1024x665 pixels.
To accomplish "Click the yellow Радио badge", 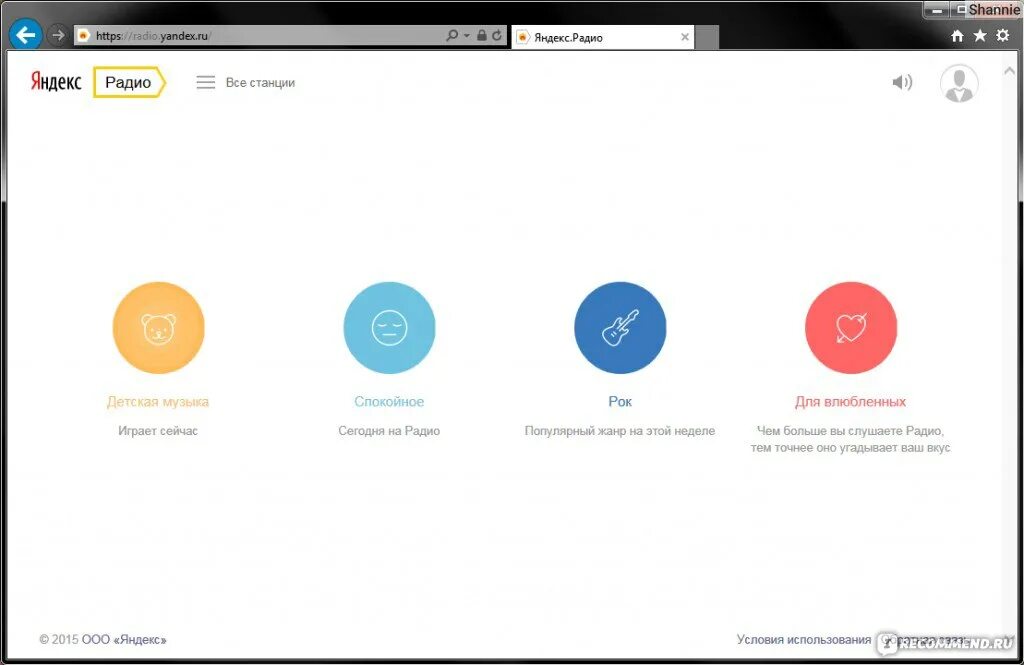I will click(x=129, y=82).
